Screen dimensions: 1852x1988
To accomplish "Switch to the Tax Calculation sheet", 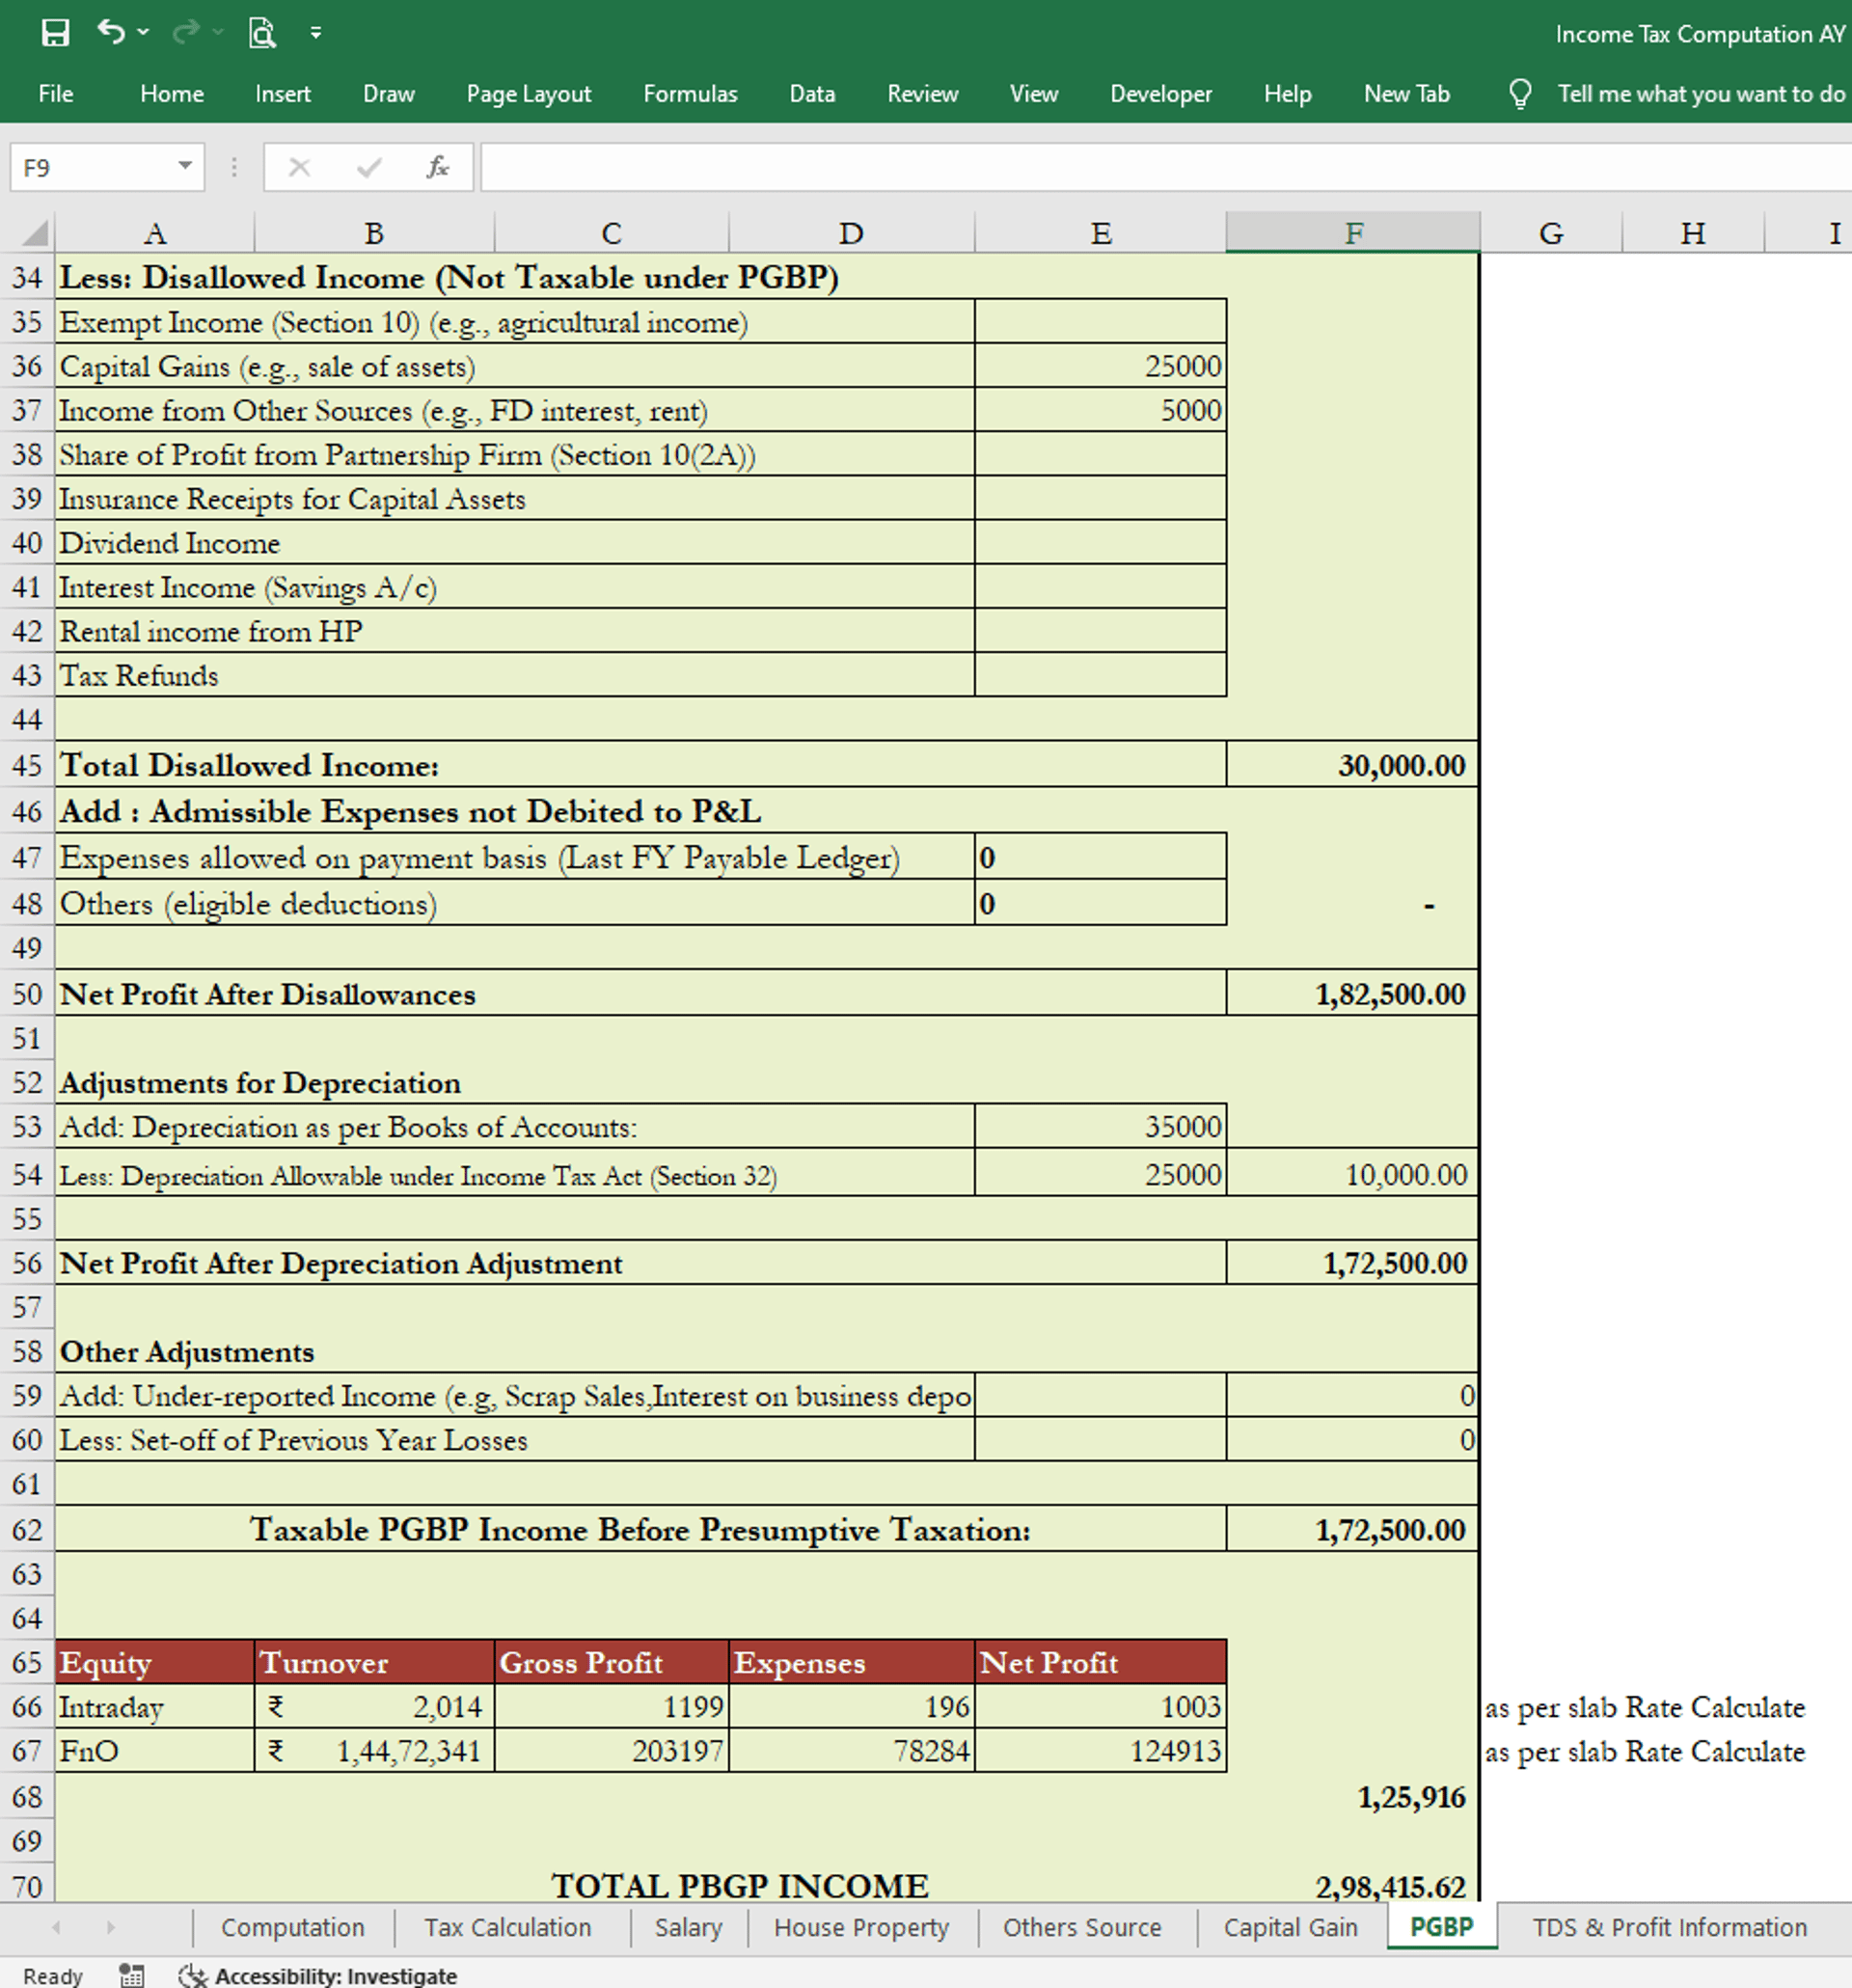I will pos(507,1927).
